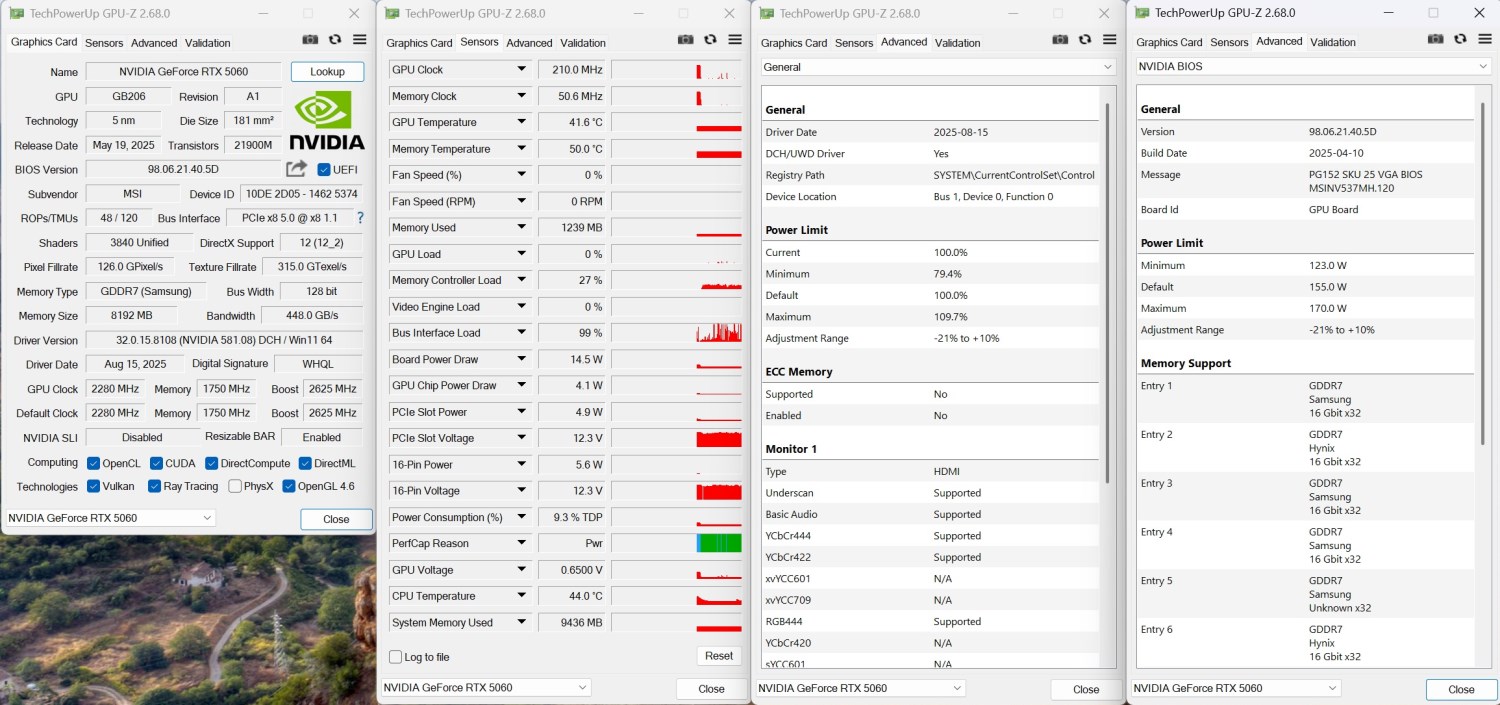This screenshot has height=705, width=1500.
Task: Click the Bus Interface Load graph
Action: click(677, 333)
